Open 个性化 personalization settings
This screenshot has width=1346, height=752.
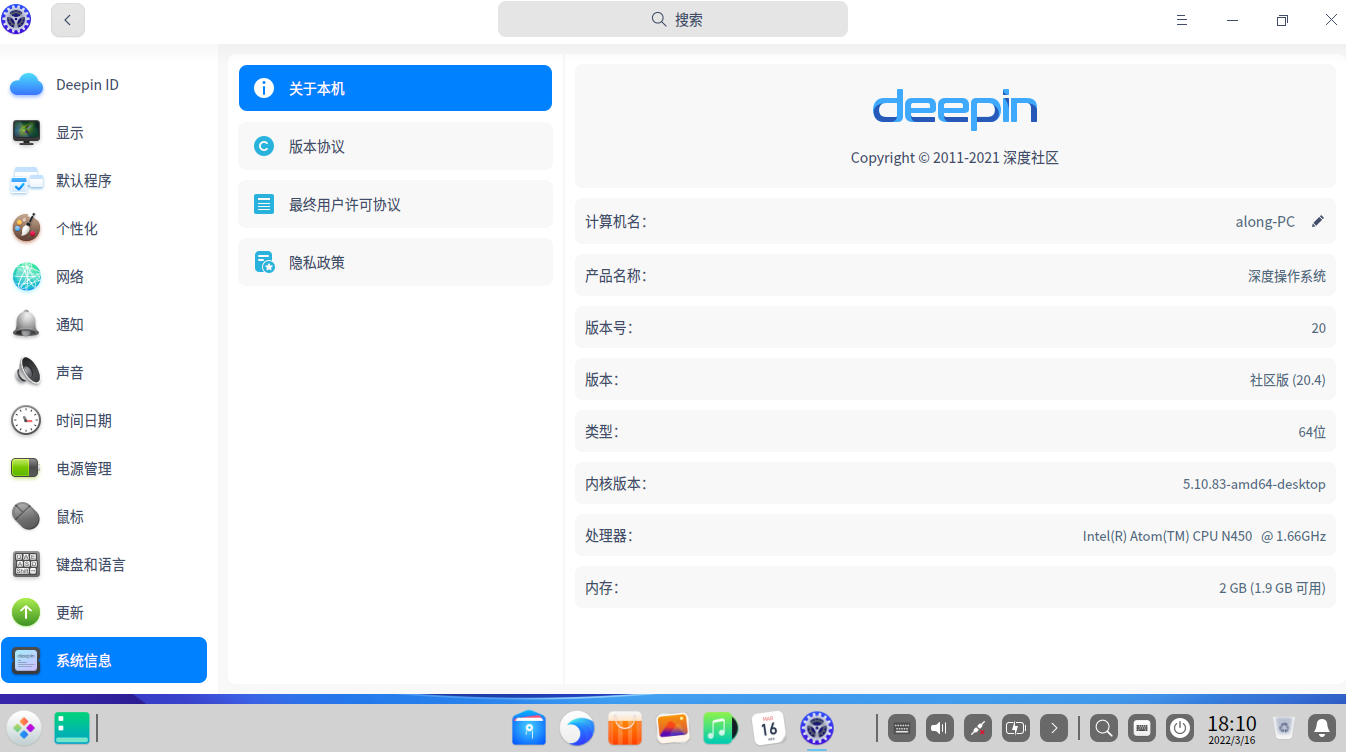(x=104, y=229)
